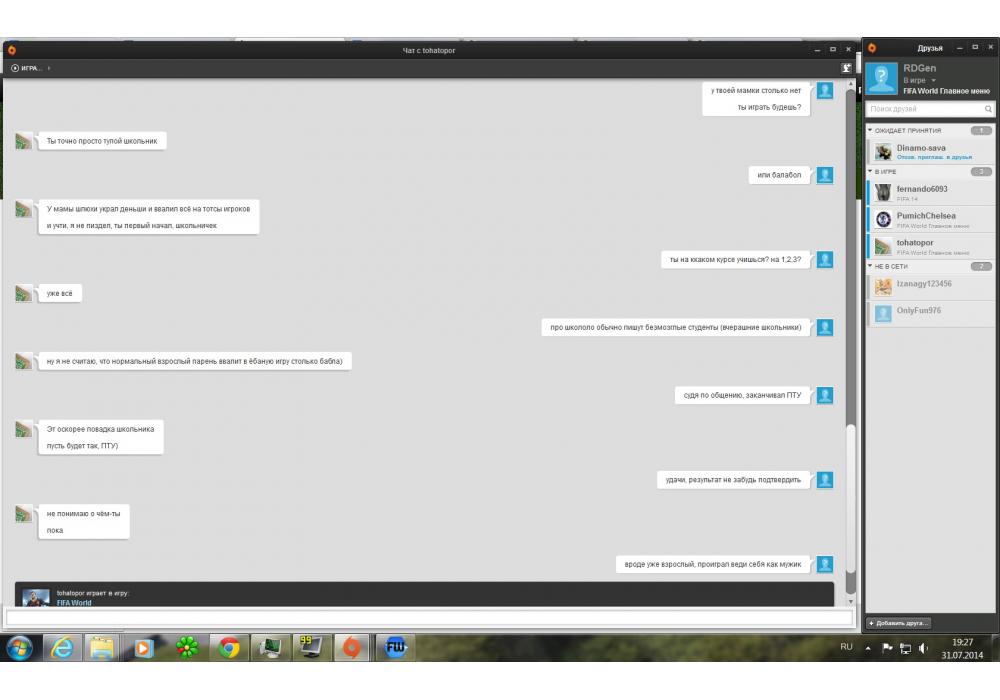The width and height of the screenshot is (1000, 700).
Task: Select offline friend Izanagy123456
Action: click(930, 287)
